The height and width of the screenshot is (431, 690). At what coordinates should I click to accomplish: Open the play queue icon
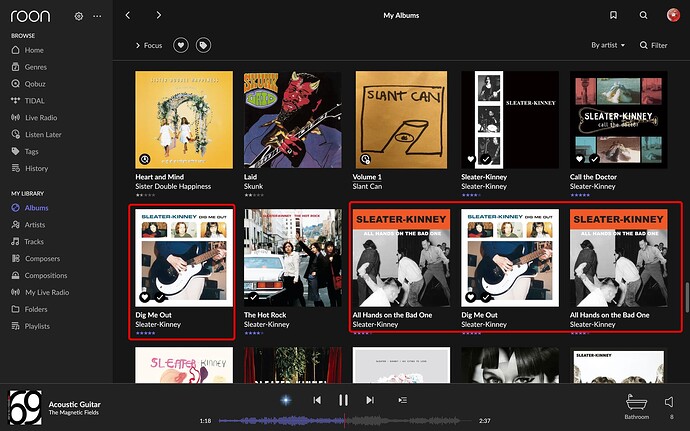pyautogui.click(x=402, y=400)
